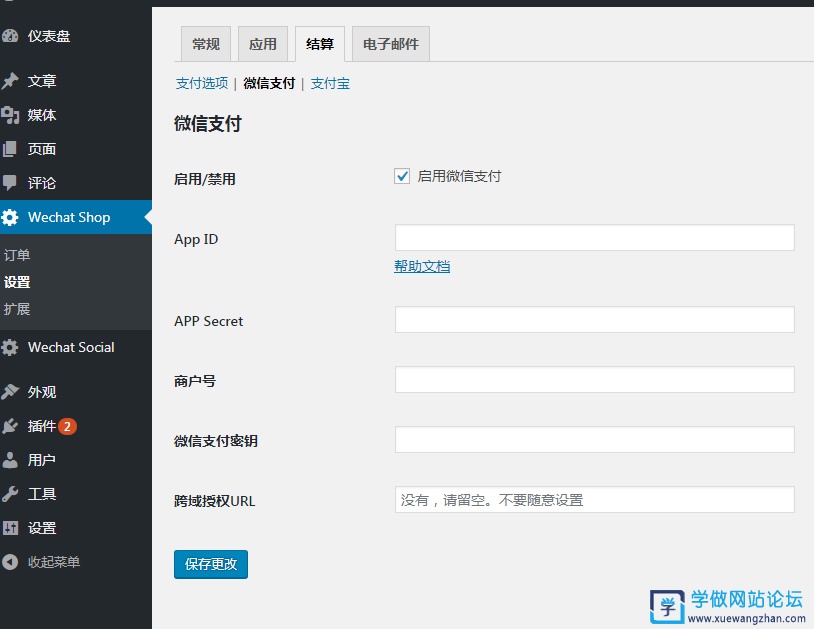814x629 pixels.
Task: Select the Wechat Social gear icon
Action: tap(14, 347)
